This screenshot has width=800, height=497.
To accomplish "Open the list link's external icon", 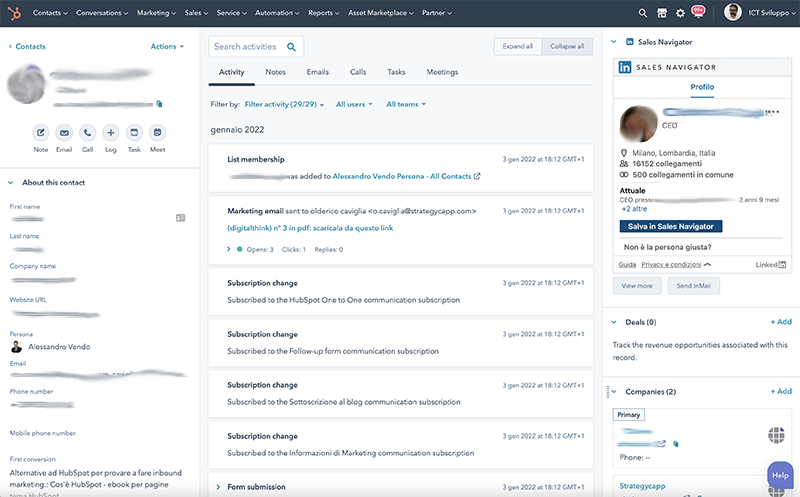I will click(x=477, y=176).
